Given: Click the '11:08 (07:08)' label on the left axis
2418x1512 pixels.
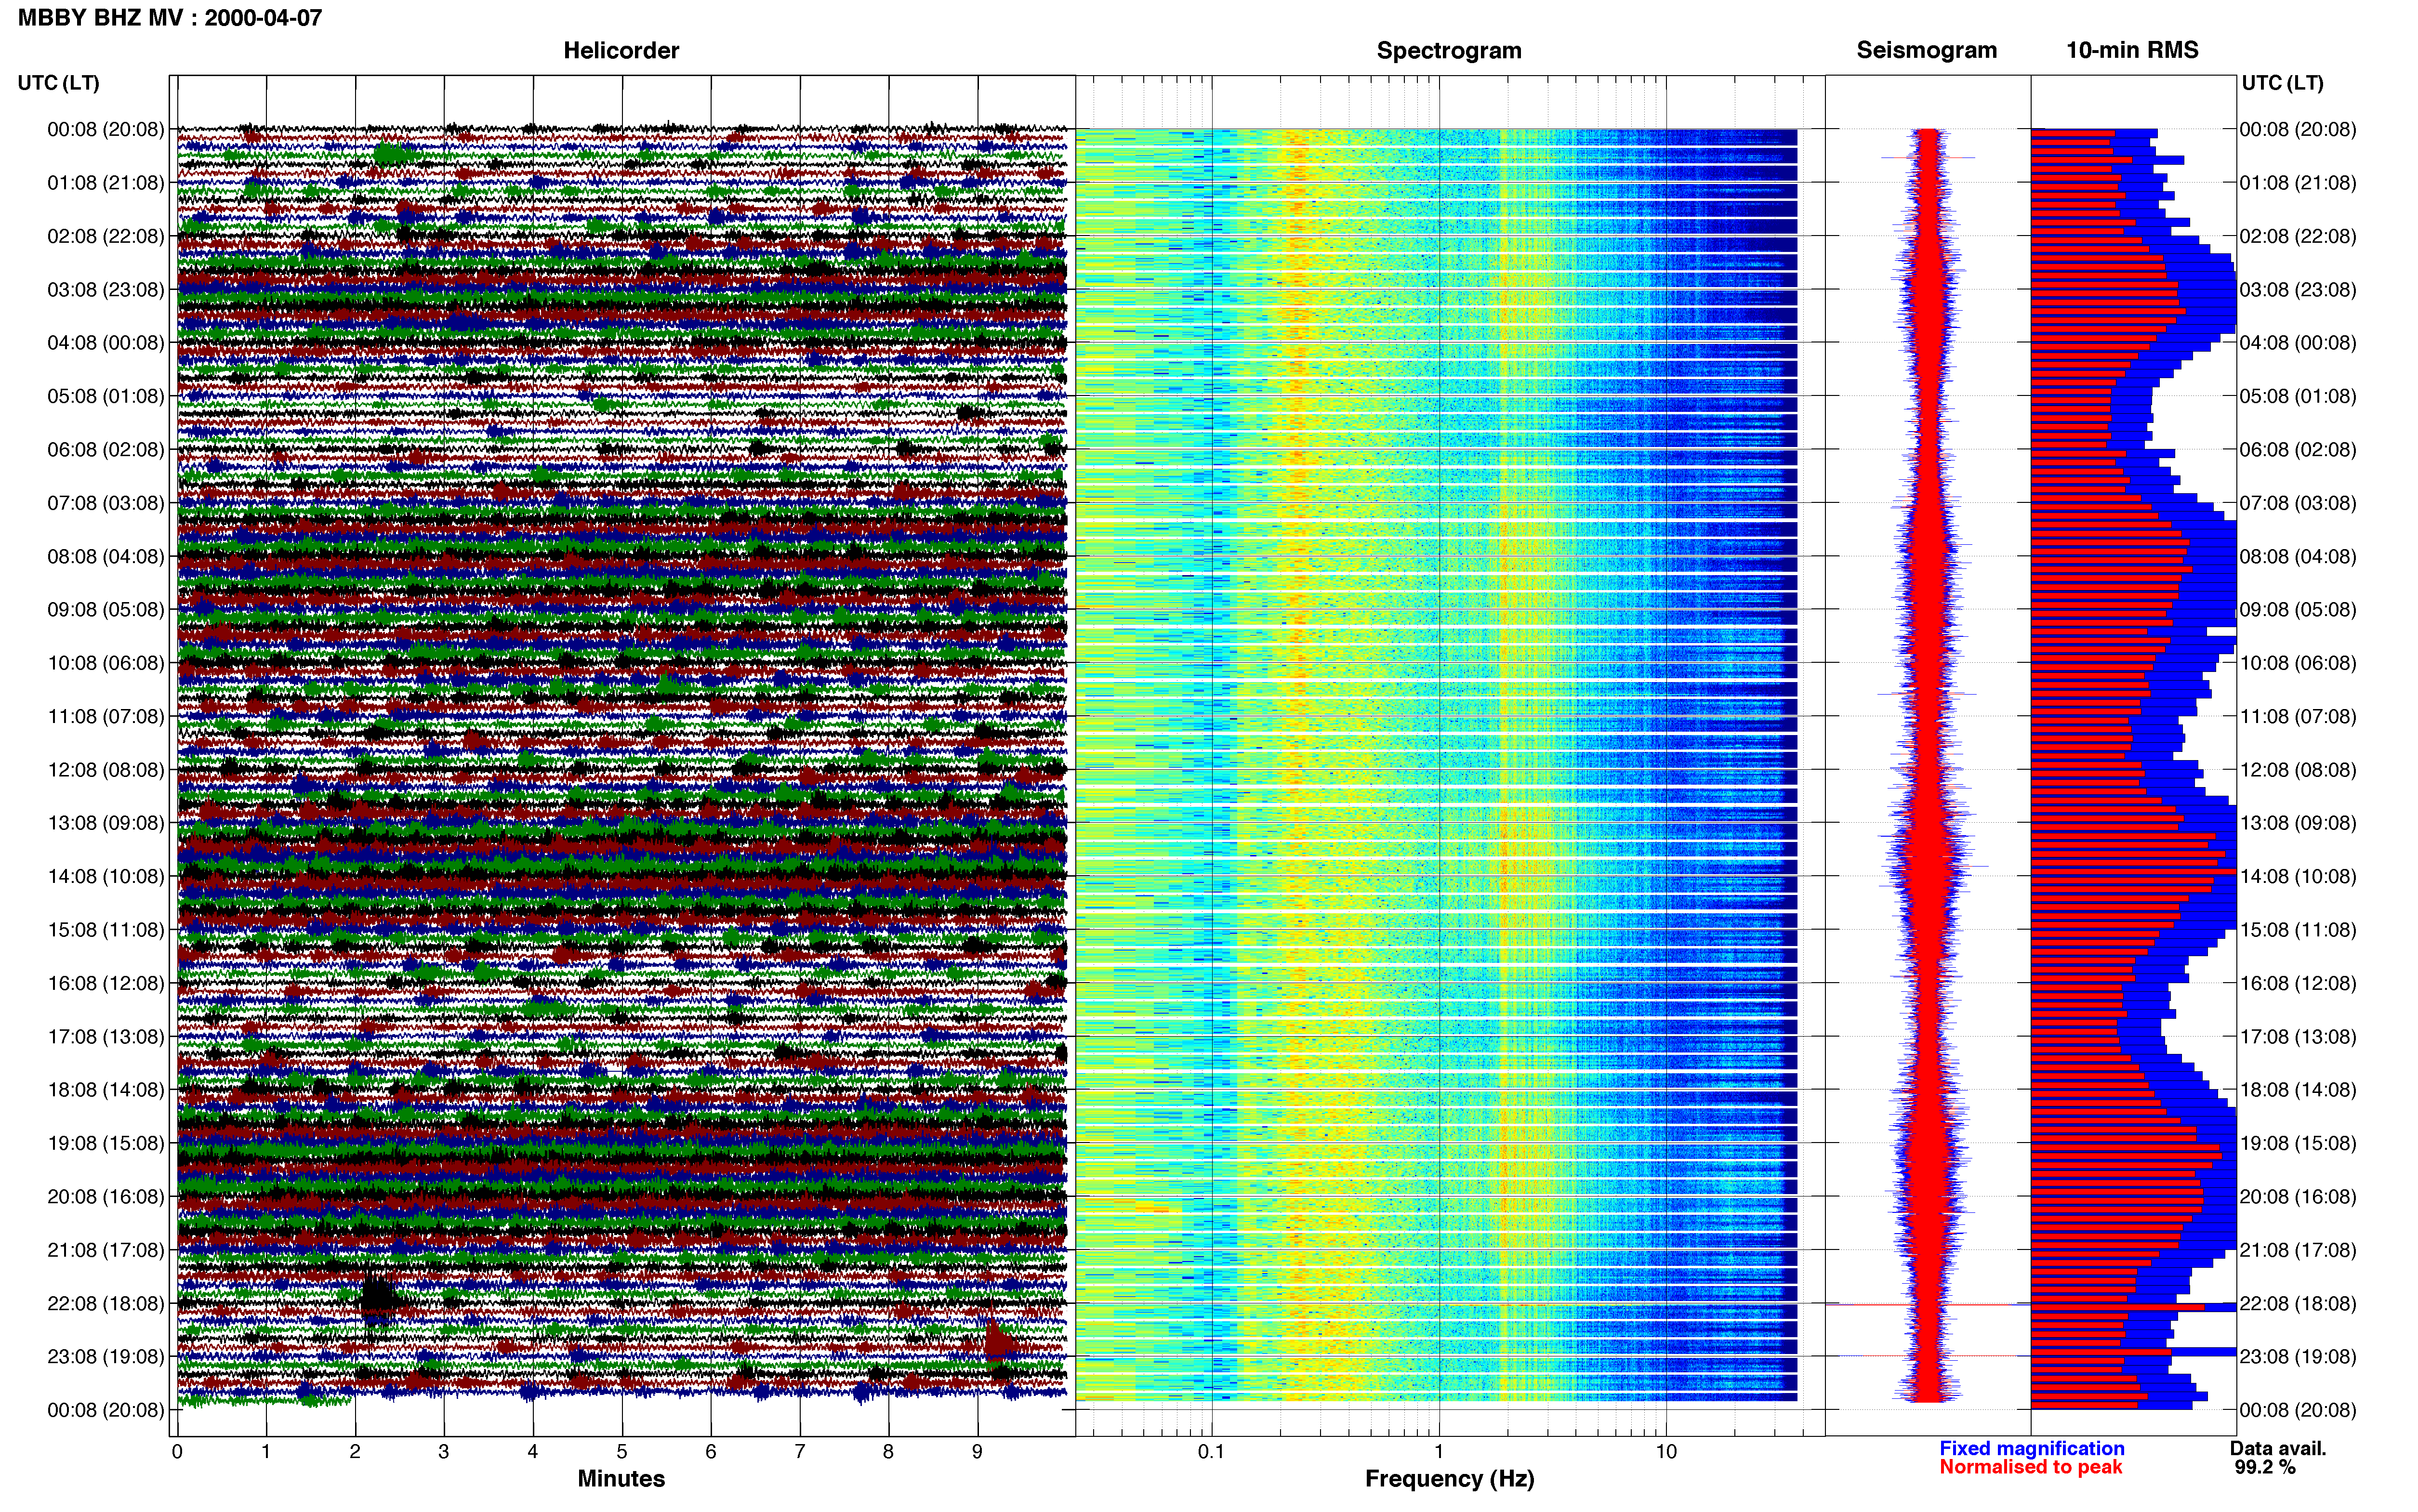Looking at the screenshot, I should [105, 716].
